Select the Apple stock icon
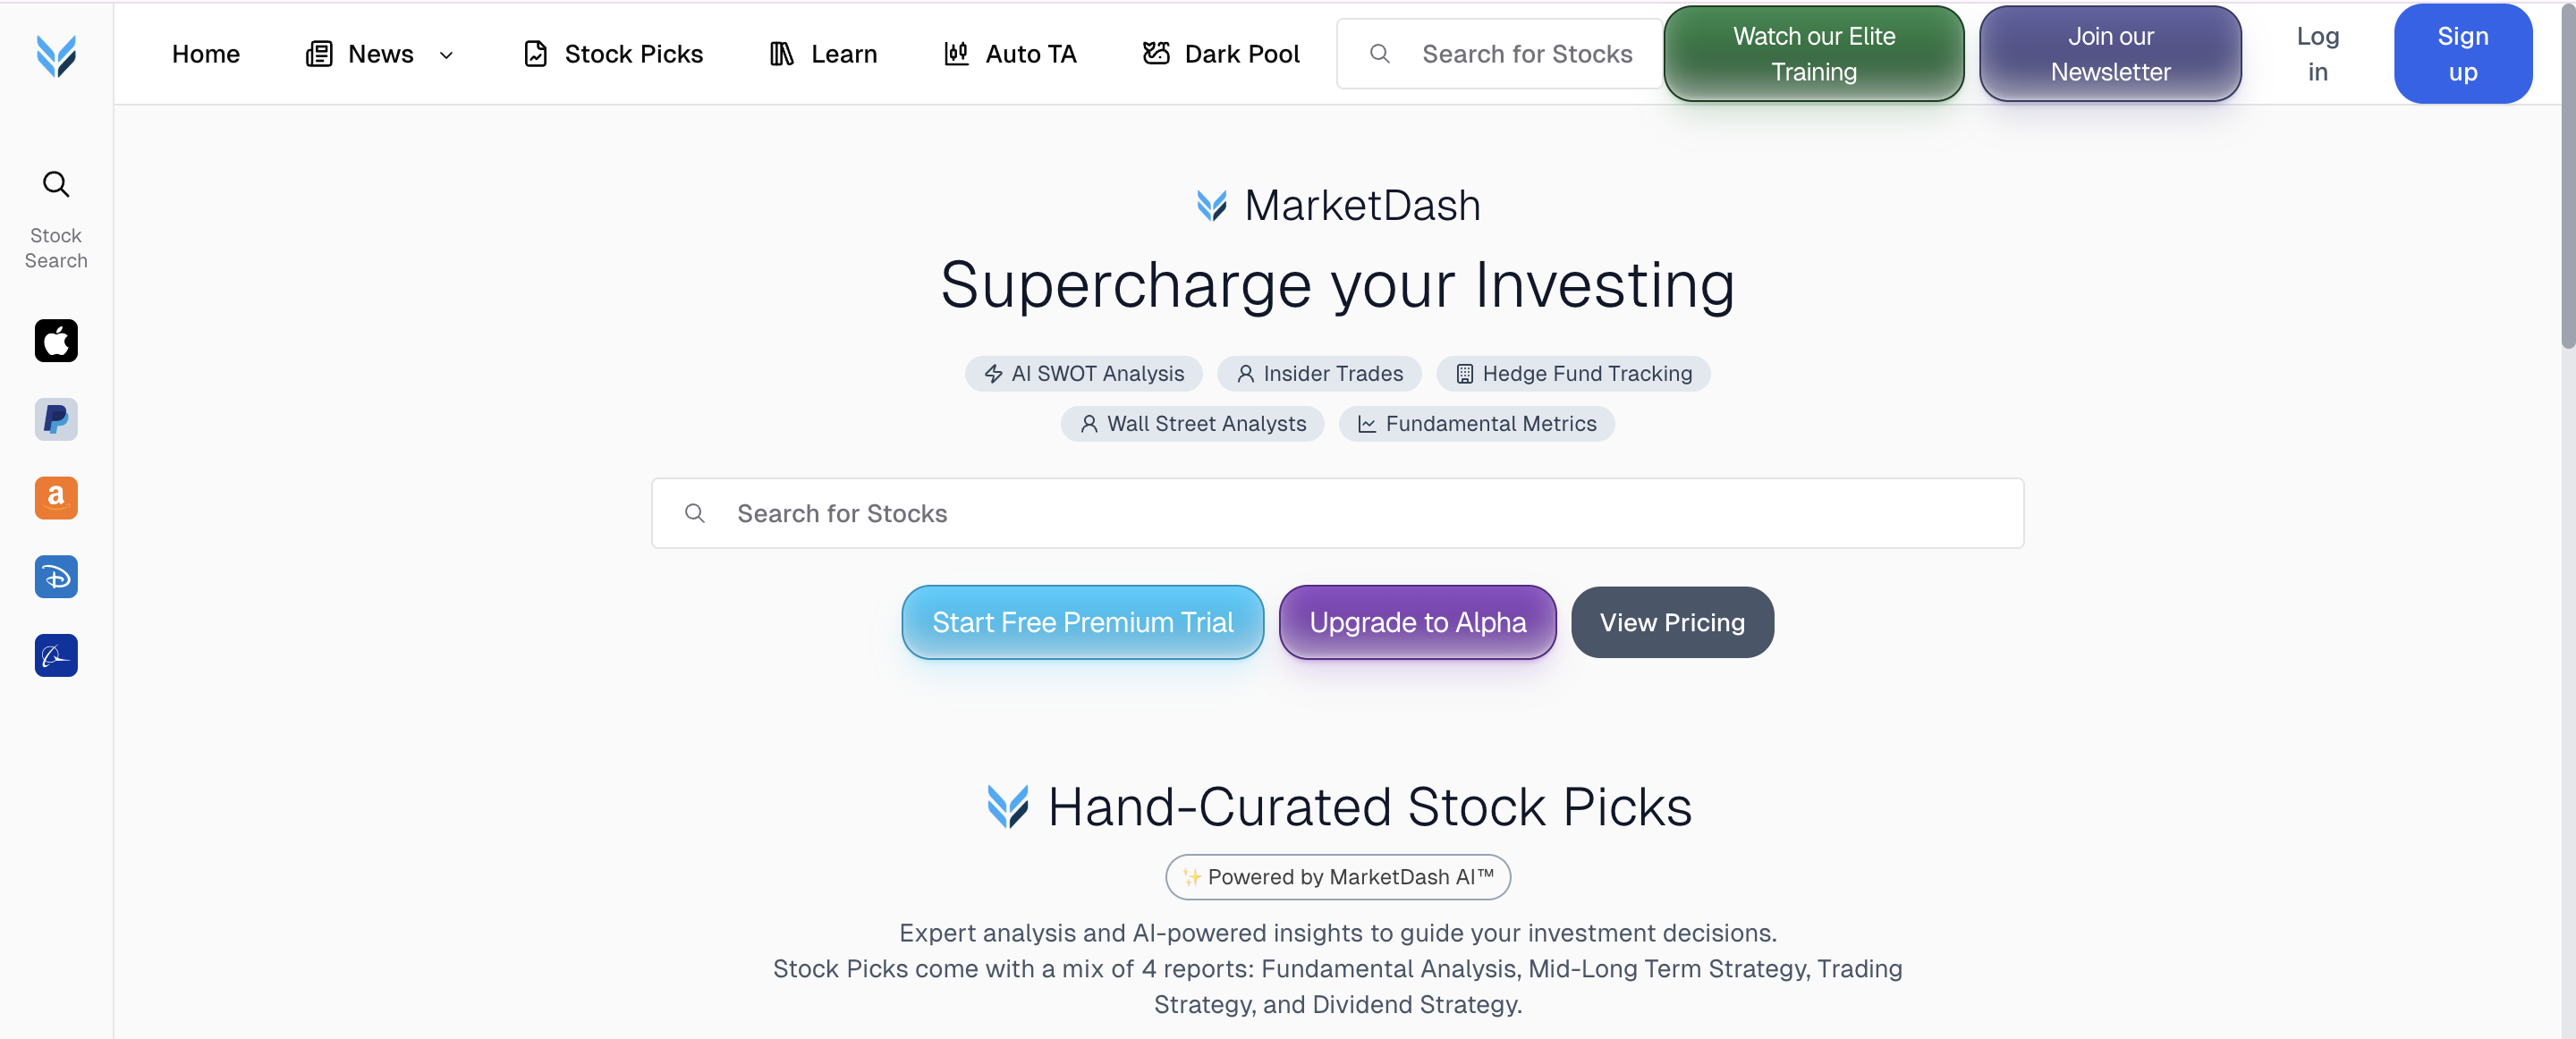Viewport: 2576px width, 1039px height. pyautogui.click(x=56, y=341)
